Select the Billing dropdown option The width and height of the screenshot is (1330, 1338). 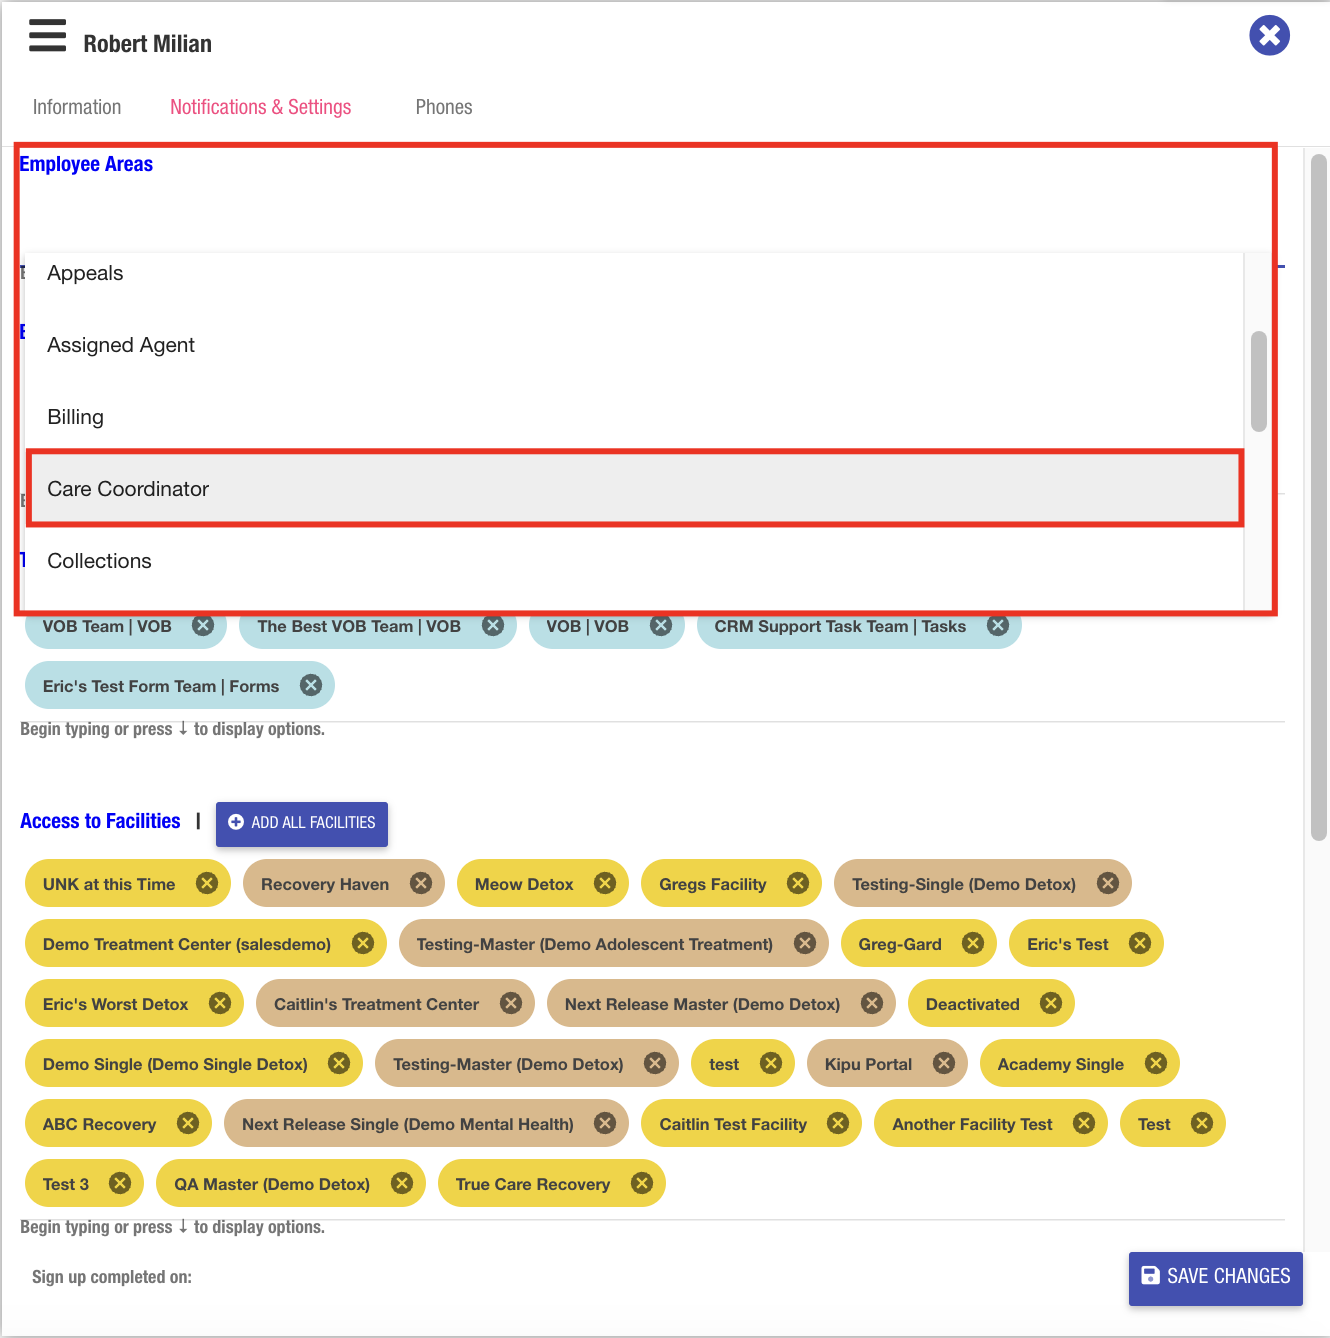tap(635, 417)
